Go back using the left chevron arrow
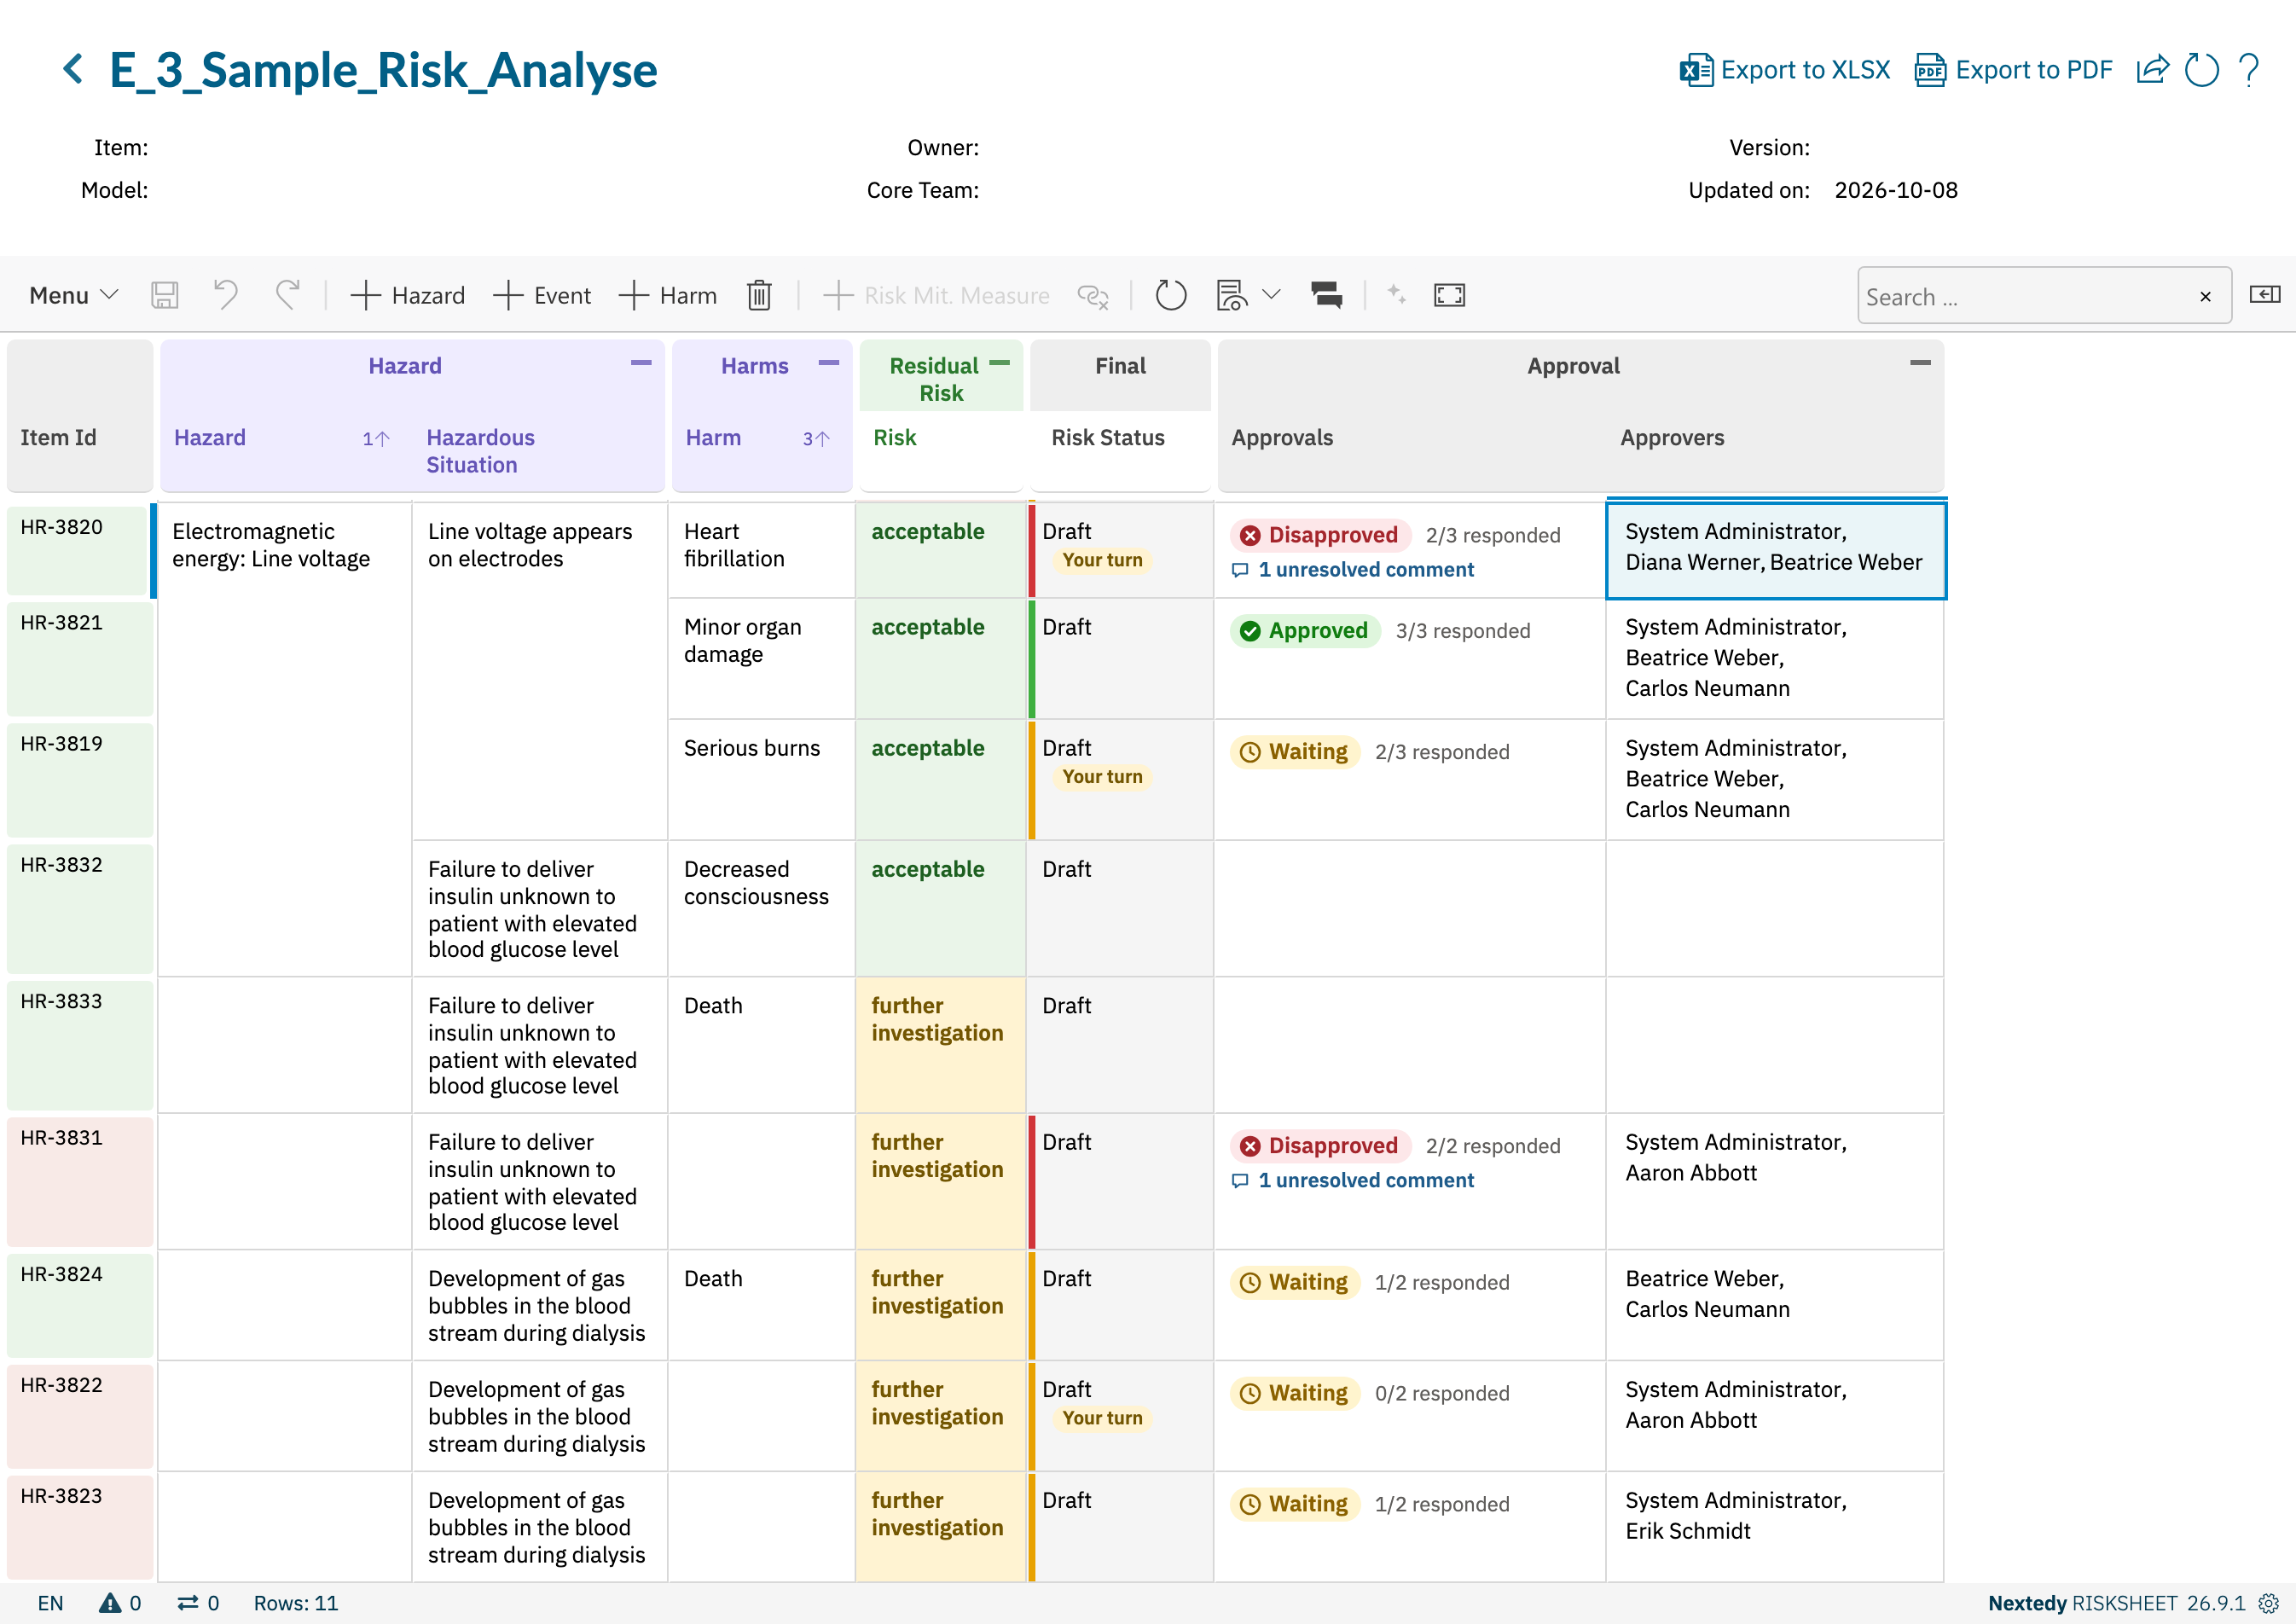The width and height of the screenshot is (2296, 1624). [72, 70]
